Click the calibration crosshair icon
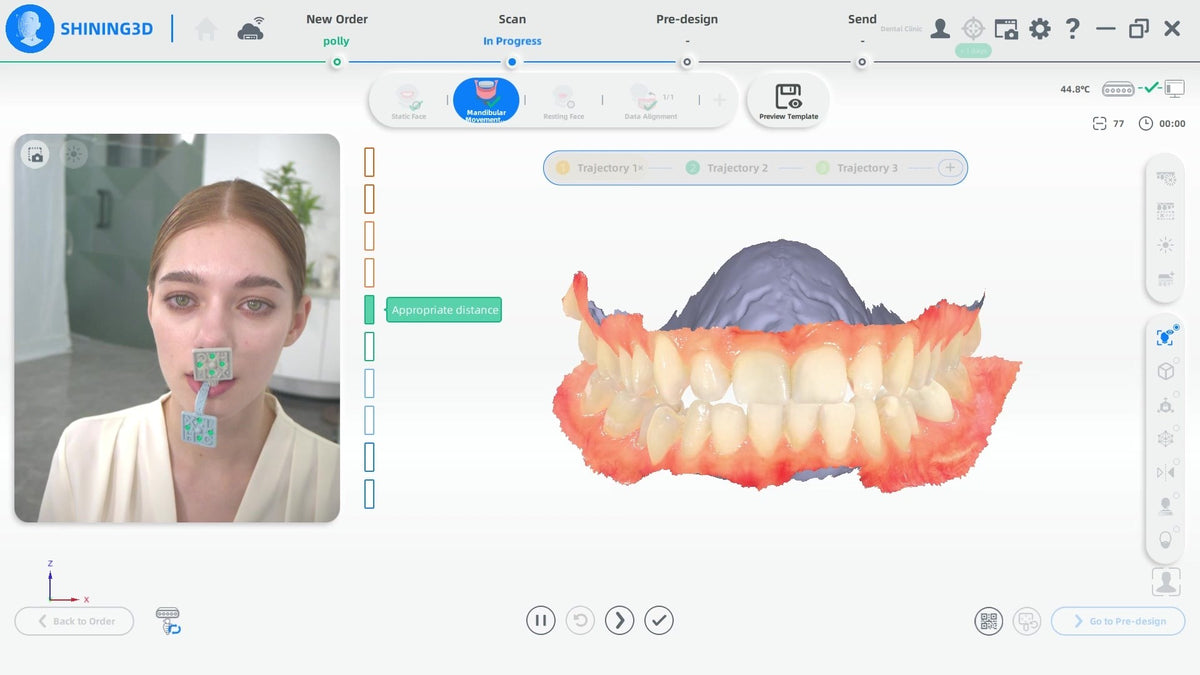 973,28
